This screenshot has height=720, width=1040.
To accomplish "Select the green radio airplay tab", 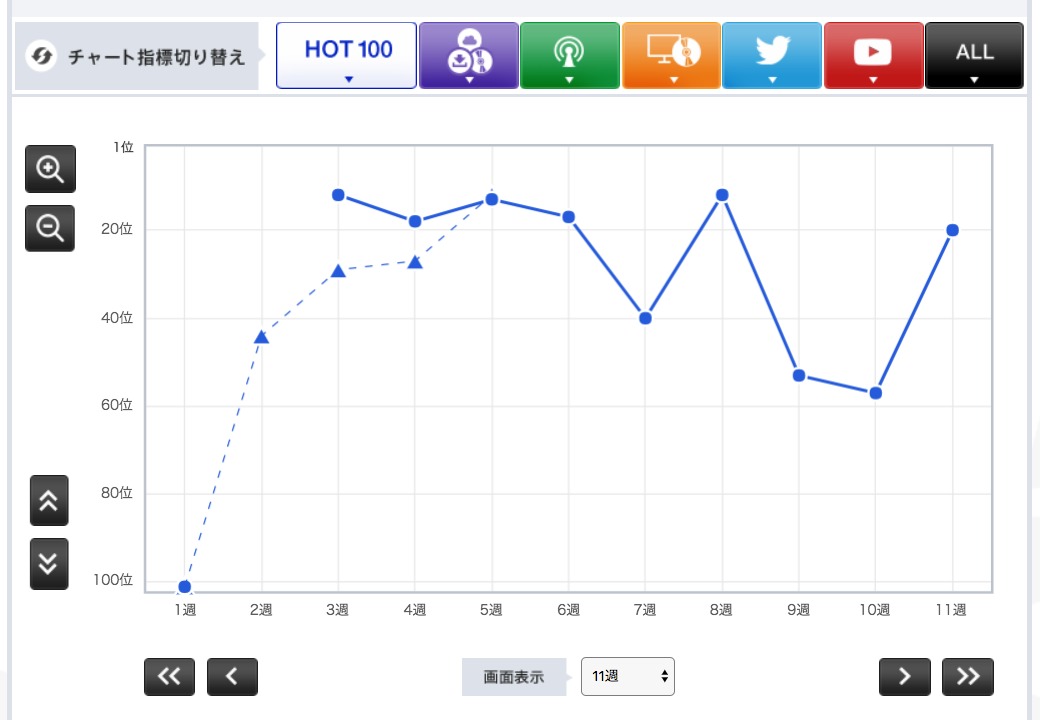I will [x=570, y=56].
